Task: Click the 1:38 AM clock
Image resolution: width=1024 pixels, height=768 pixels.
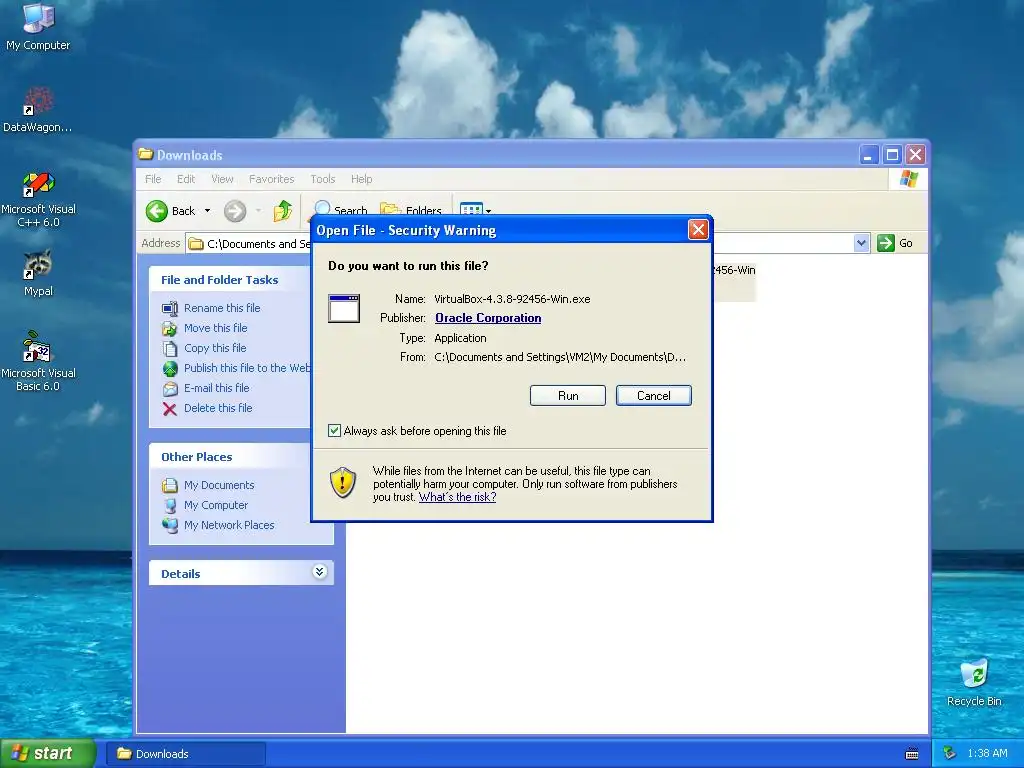Action: tap(987, 753)
